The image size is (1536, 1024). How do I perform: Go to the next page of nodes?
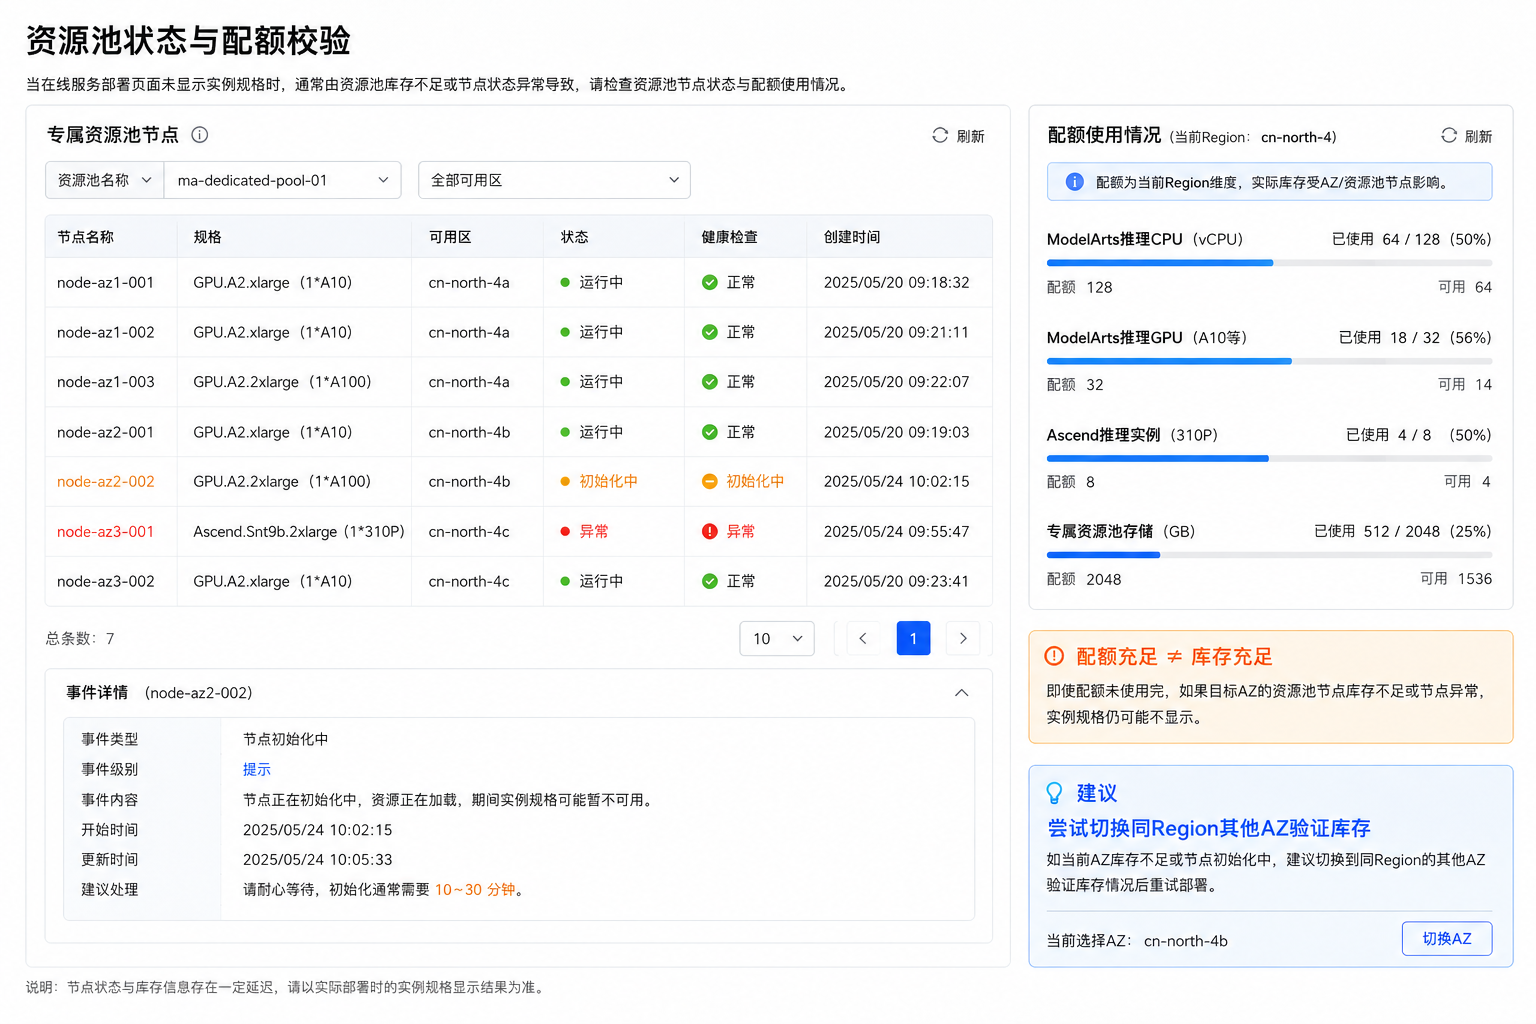[963, 638]
